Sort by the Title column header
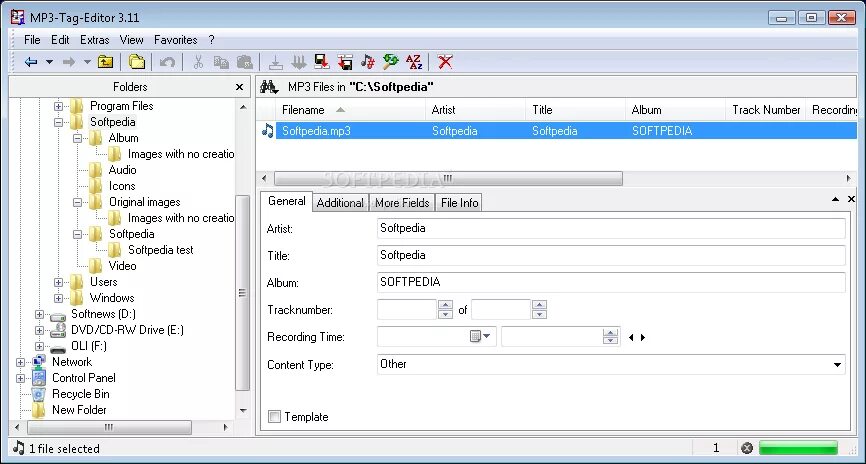The height and width of the screenshot is (464, 866). (x=575, y=110)
